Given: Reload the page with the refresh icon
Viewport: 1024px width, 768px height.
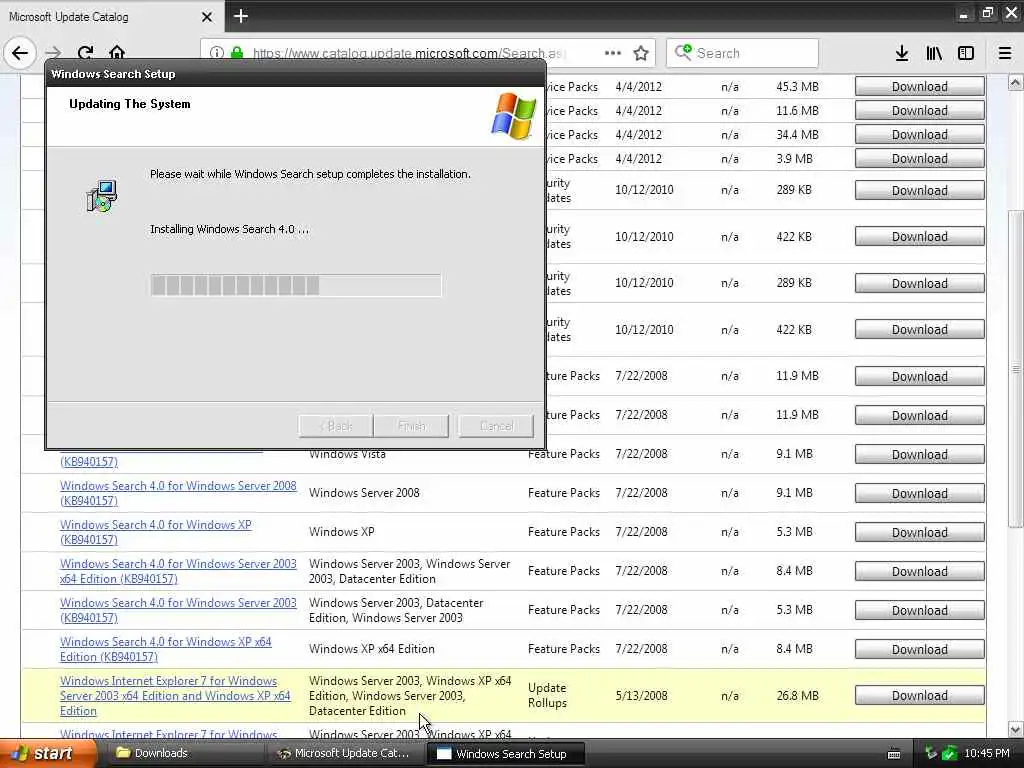Looking at the screenshot, I should pyautogui.click(x=85, y=53).
